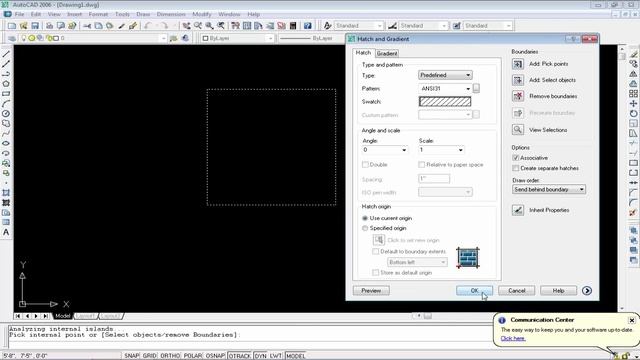This screenshot has width=640, height=360.
Task: Click the hatch origin brick preview image
Action: [x=468, y=258]
